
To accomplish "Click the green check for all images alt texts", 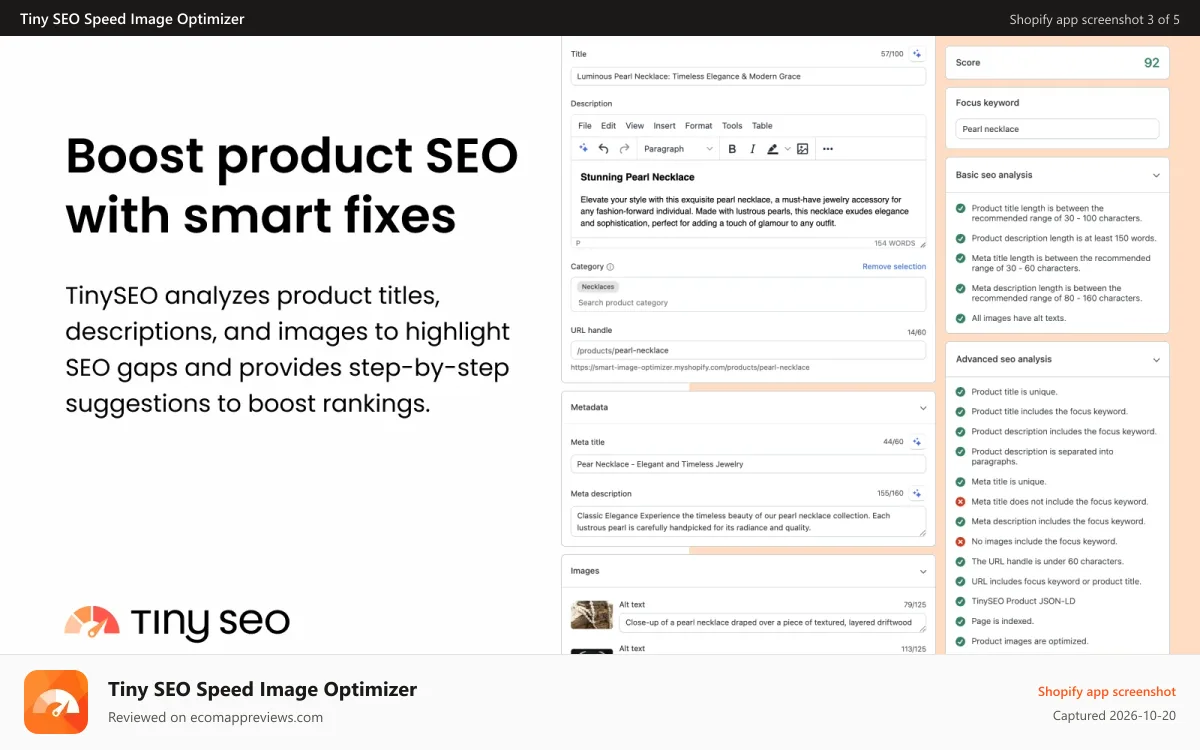I will pos(961,318).
